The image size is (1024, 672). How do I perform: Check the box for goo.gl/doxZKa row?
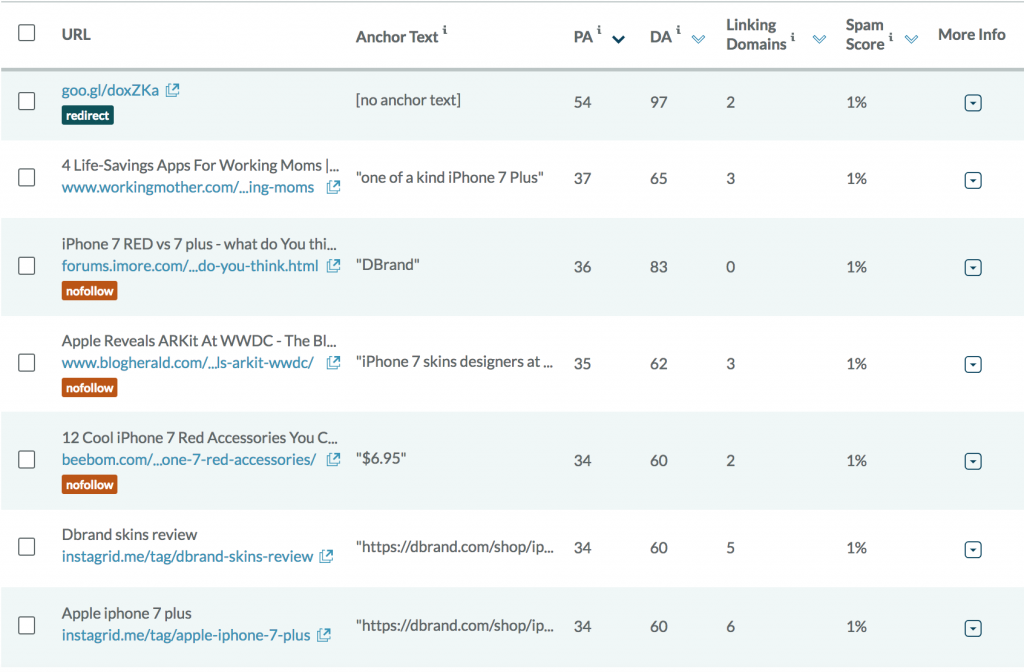27,100
